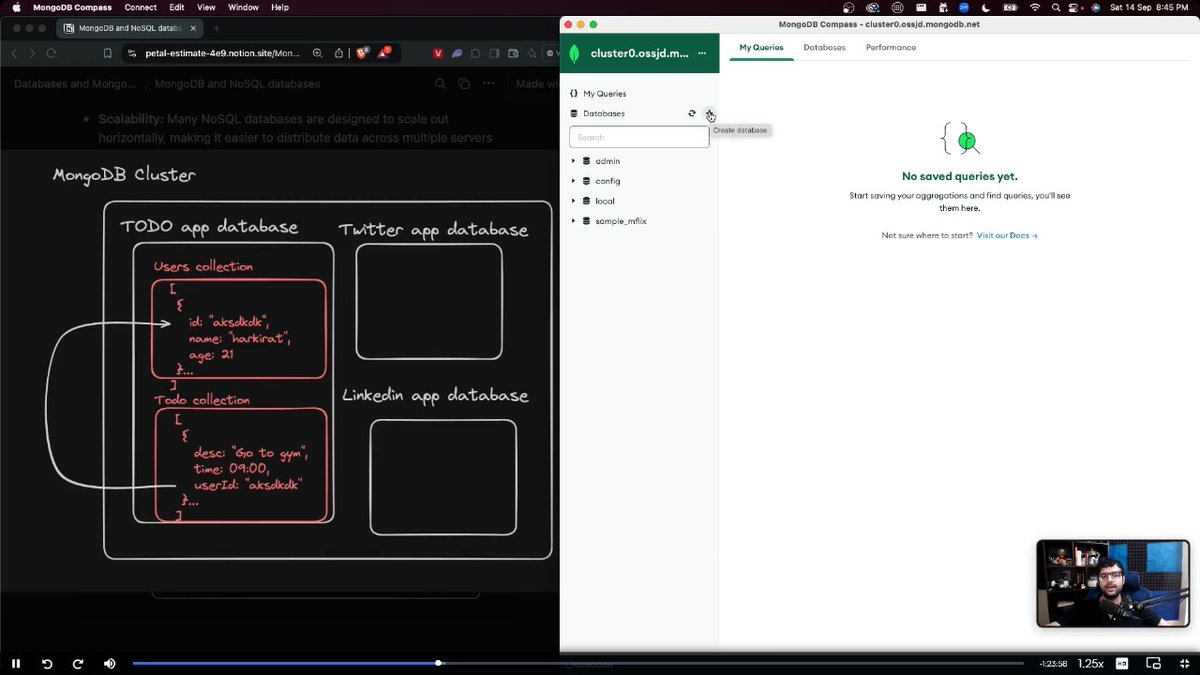Enable picture-in-picture mode icon

click(x=1153, y=663)
